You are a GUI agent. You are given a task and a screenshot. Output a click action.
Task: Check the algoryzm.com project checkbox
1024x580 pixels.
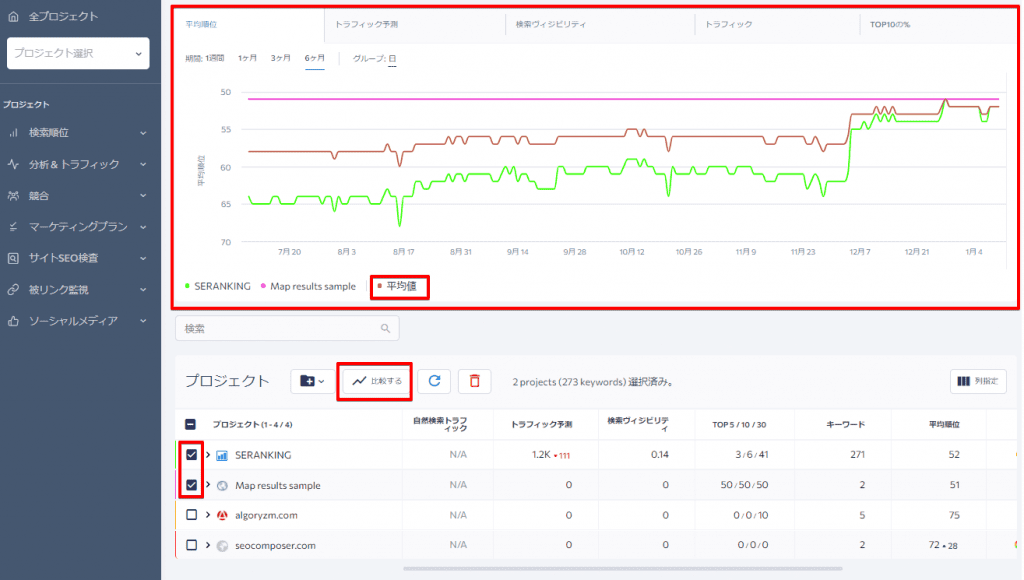[191, 515]
